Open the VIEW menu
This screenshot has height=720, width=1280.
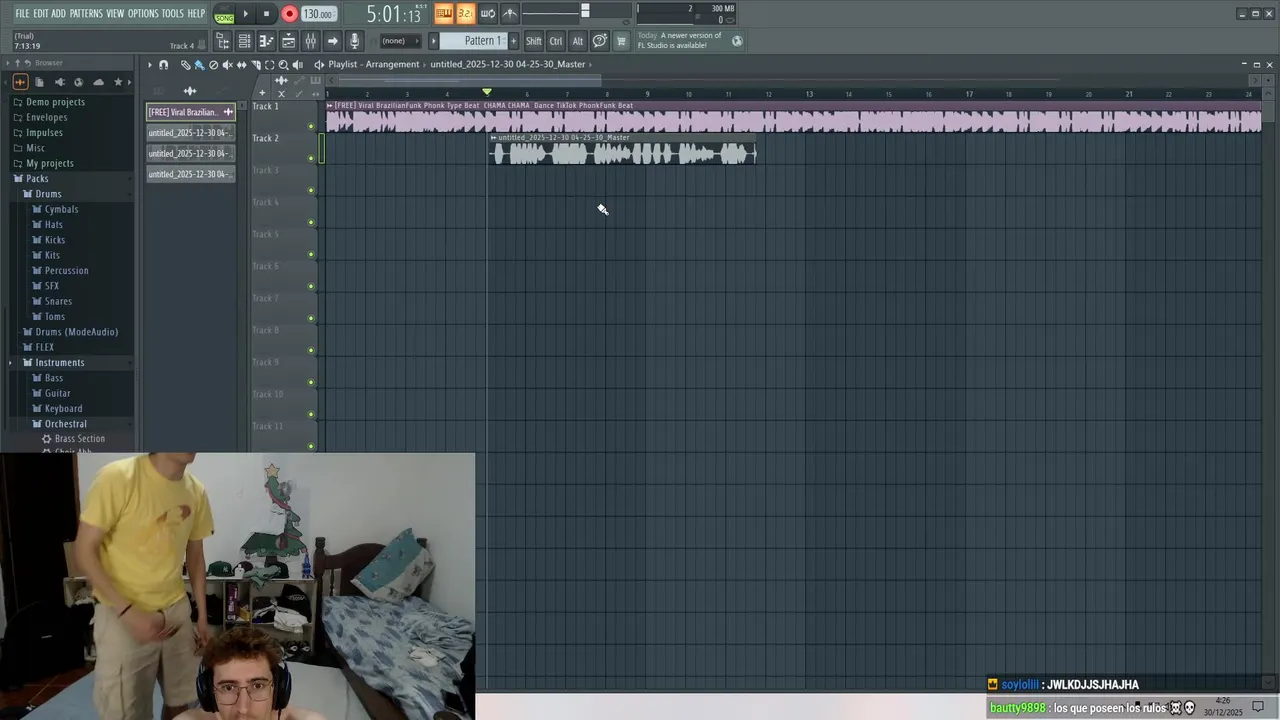[115, 14]
